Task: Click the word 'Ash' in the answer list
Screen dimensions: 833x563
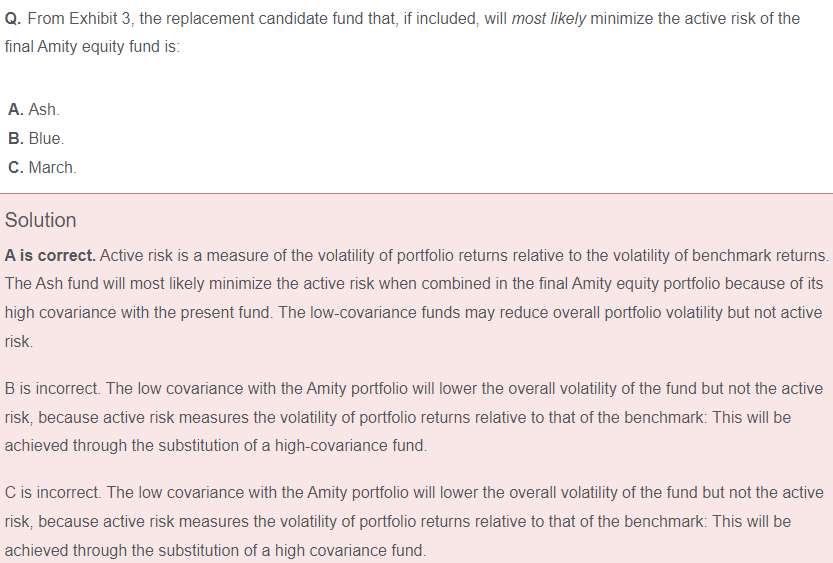Action: click(44, 109)
